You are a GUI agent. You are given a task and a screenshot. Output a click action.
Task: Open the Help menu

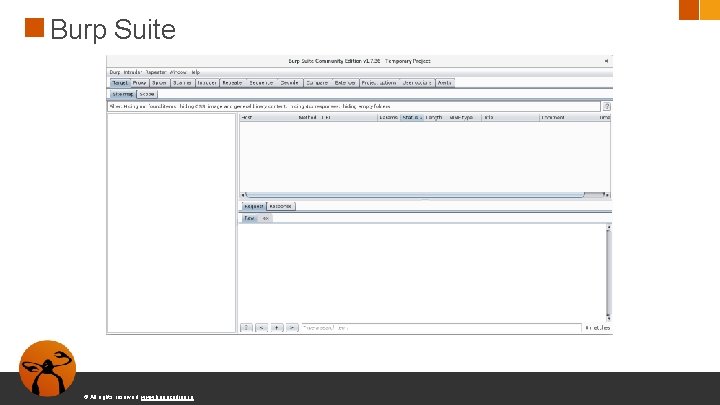pyautogui.click(x=196, y=73)
